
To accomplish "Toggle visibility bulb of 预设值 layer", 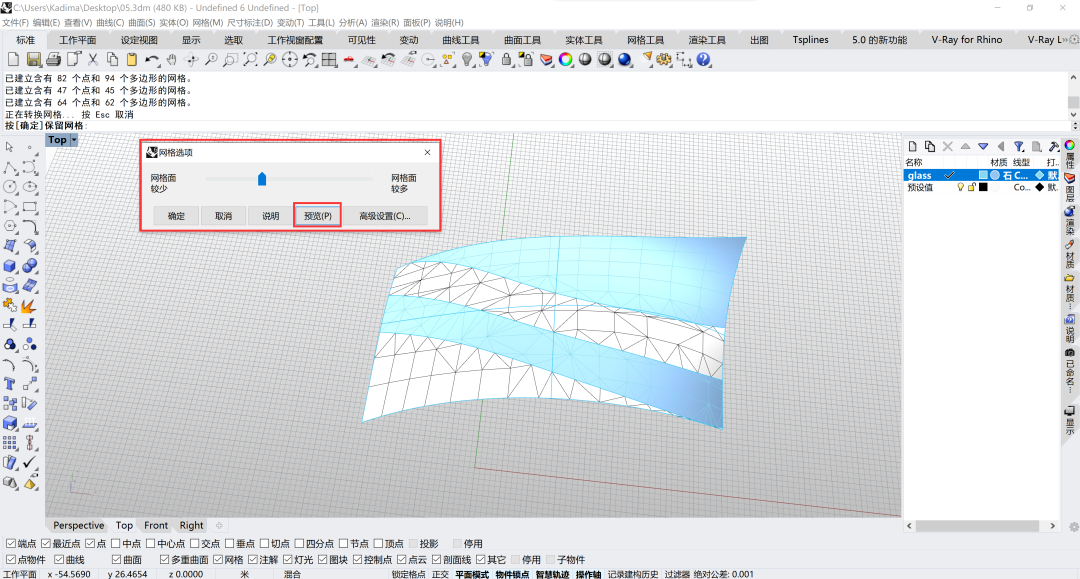I will (x=961, y=187).
